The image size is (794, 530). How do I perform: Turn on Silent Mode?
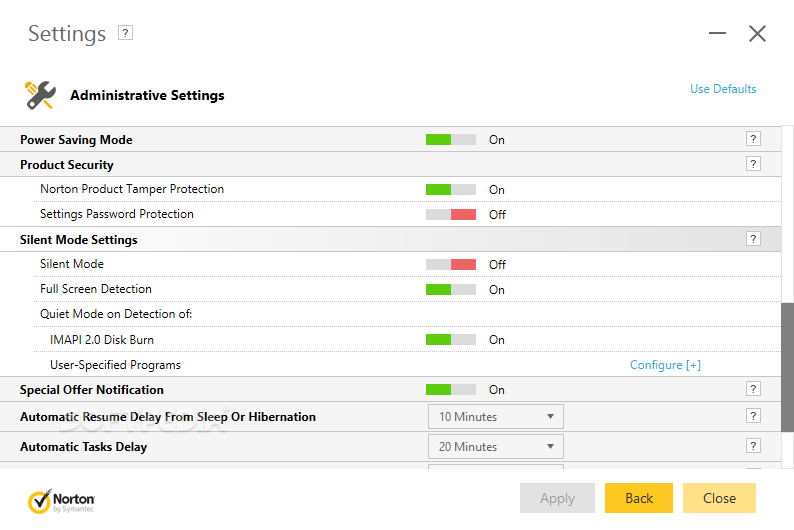click(x=451, y=265)
